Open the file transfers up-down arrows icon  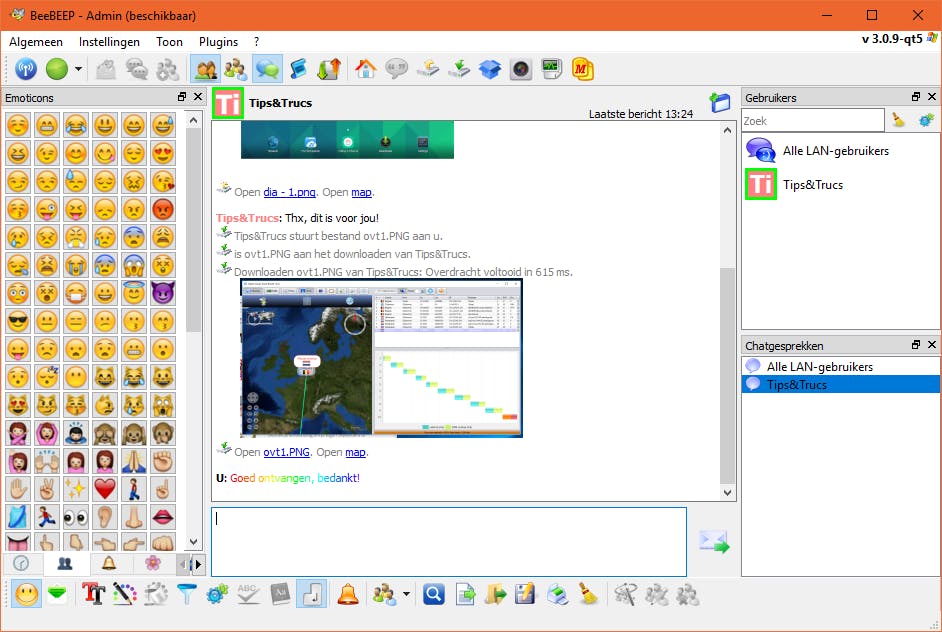point(329,69)
